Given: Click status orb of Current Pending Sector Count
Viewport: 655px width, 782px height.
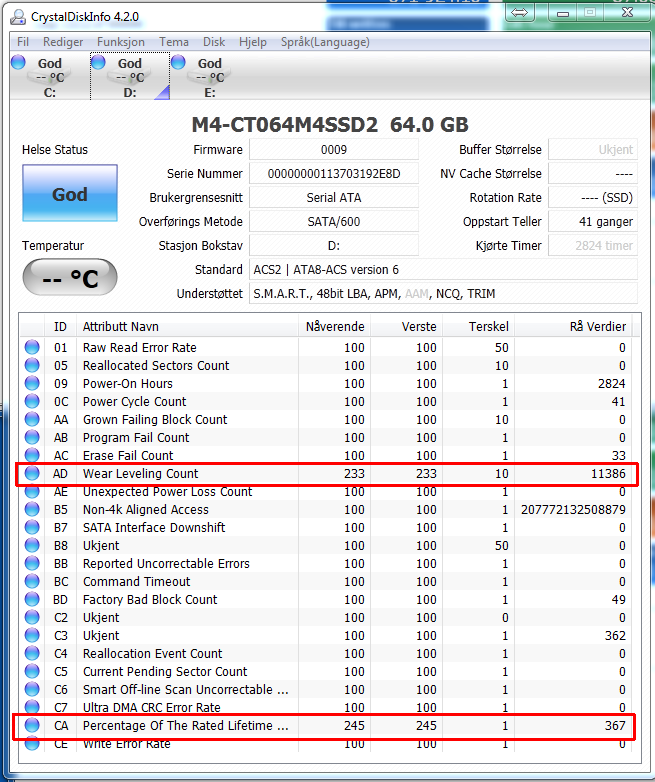Looking at the screenshot, I should tap(32, 671).
